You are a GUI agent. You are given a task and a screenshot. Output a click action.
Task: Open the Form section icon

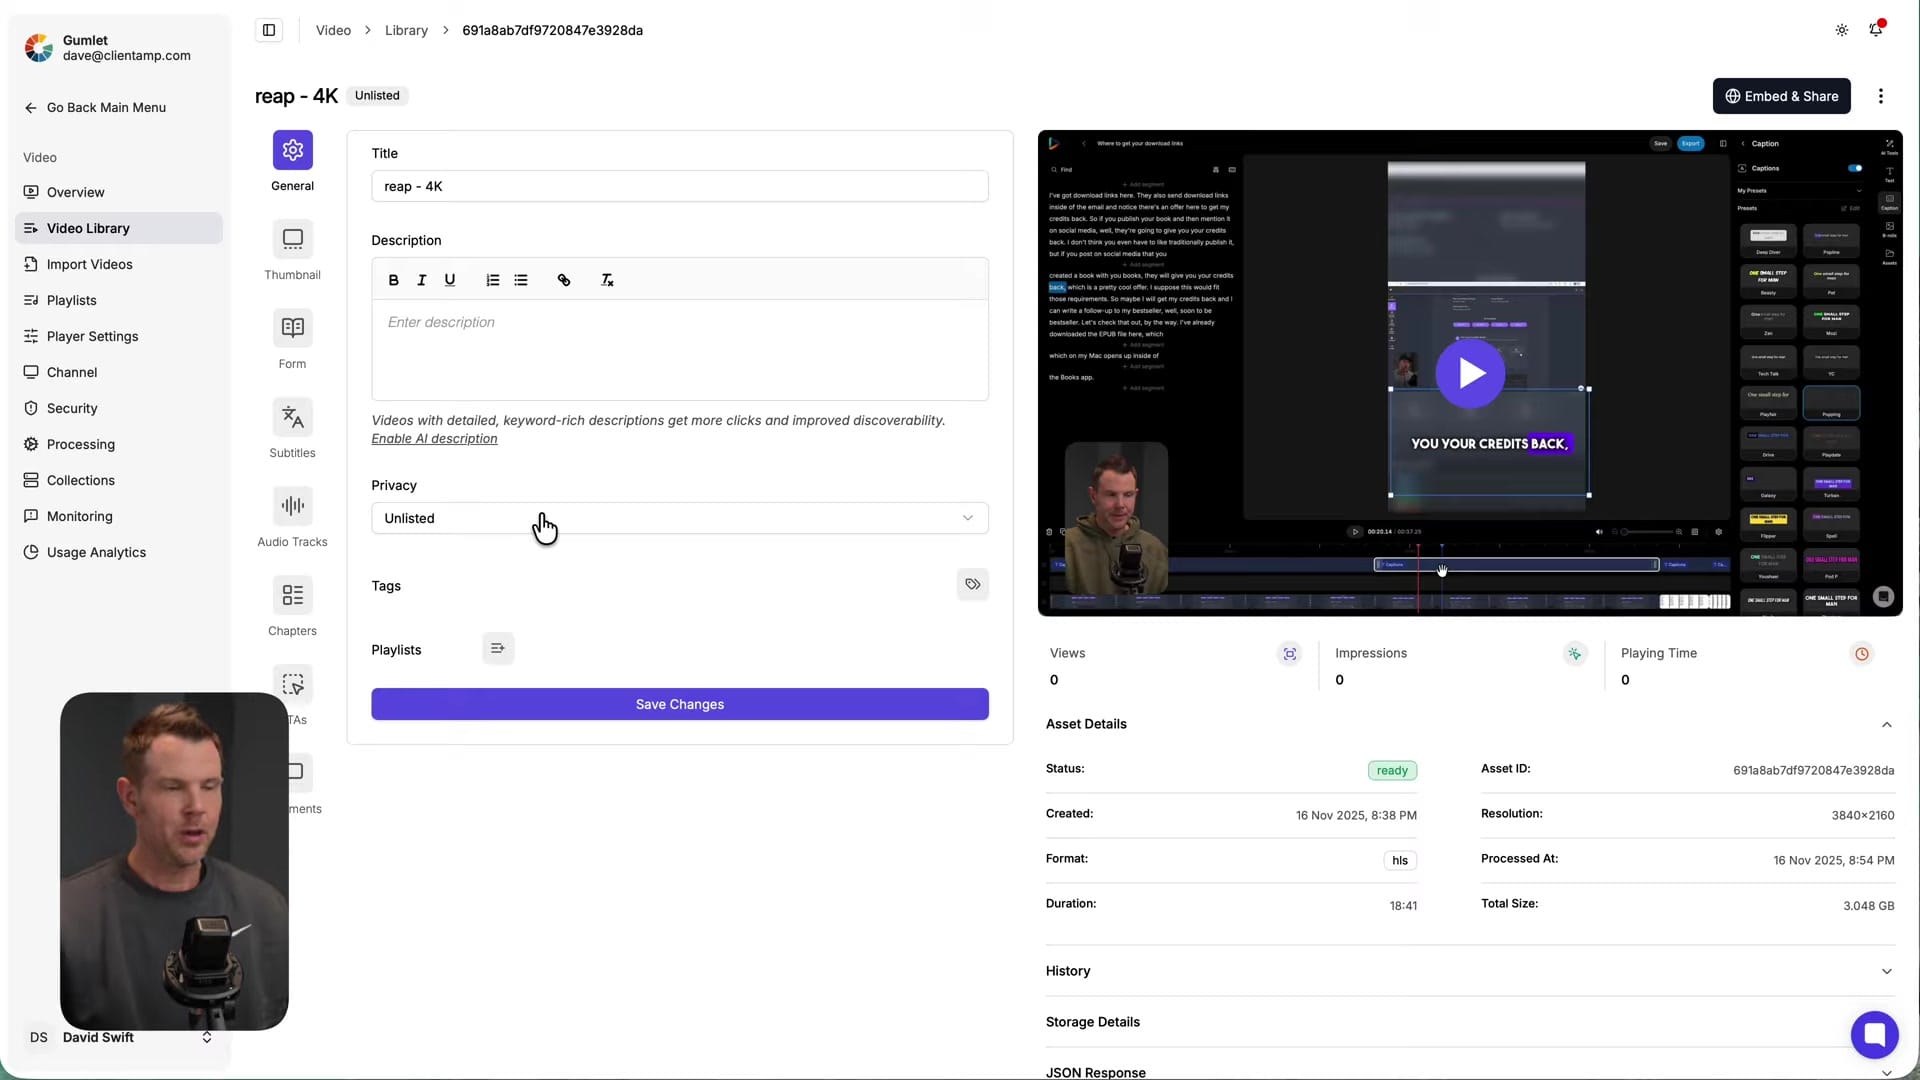[x=292, y=328]
